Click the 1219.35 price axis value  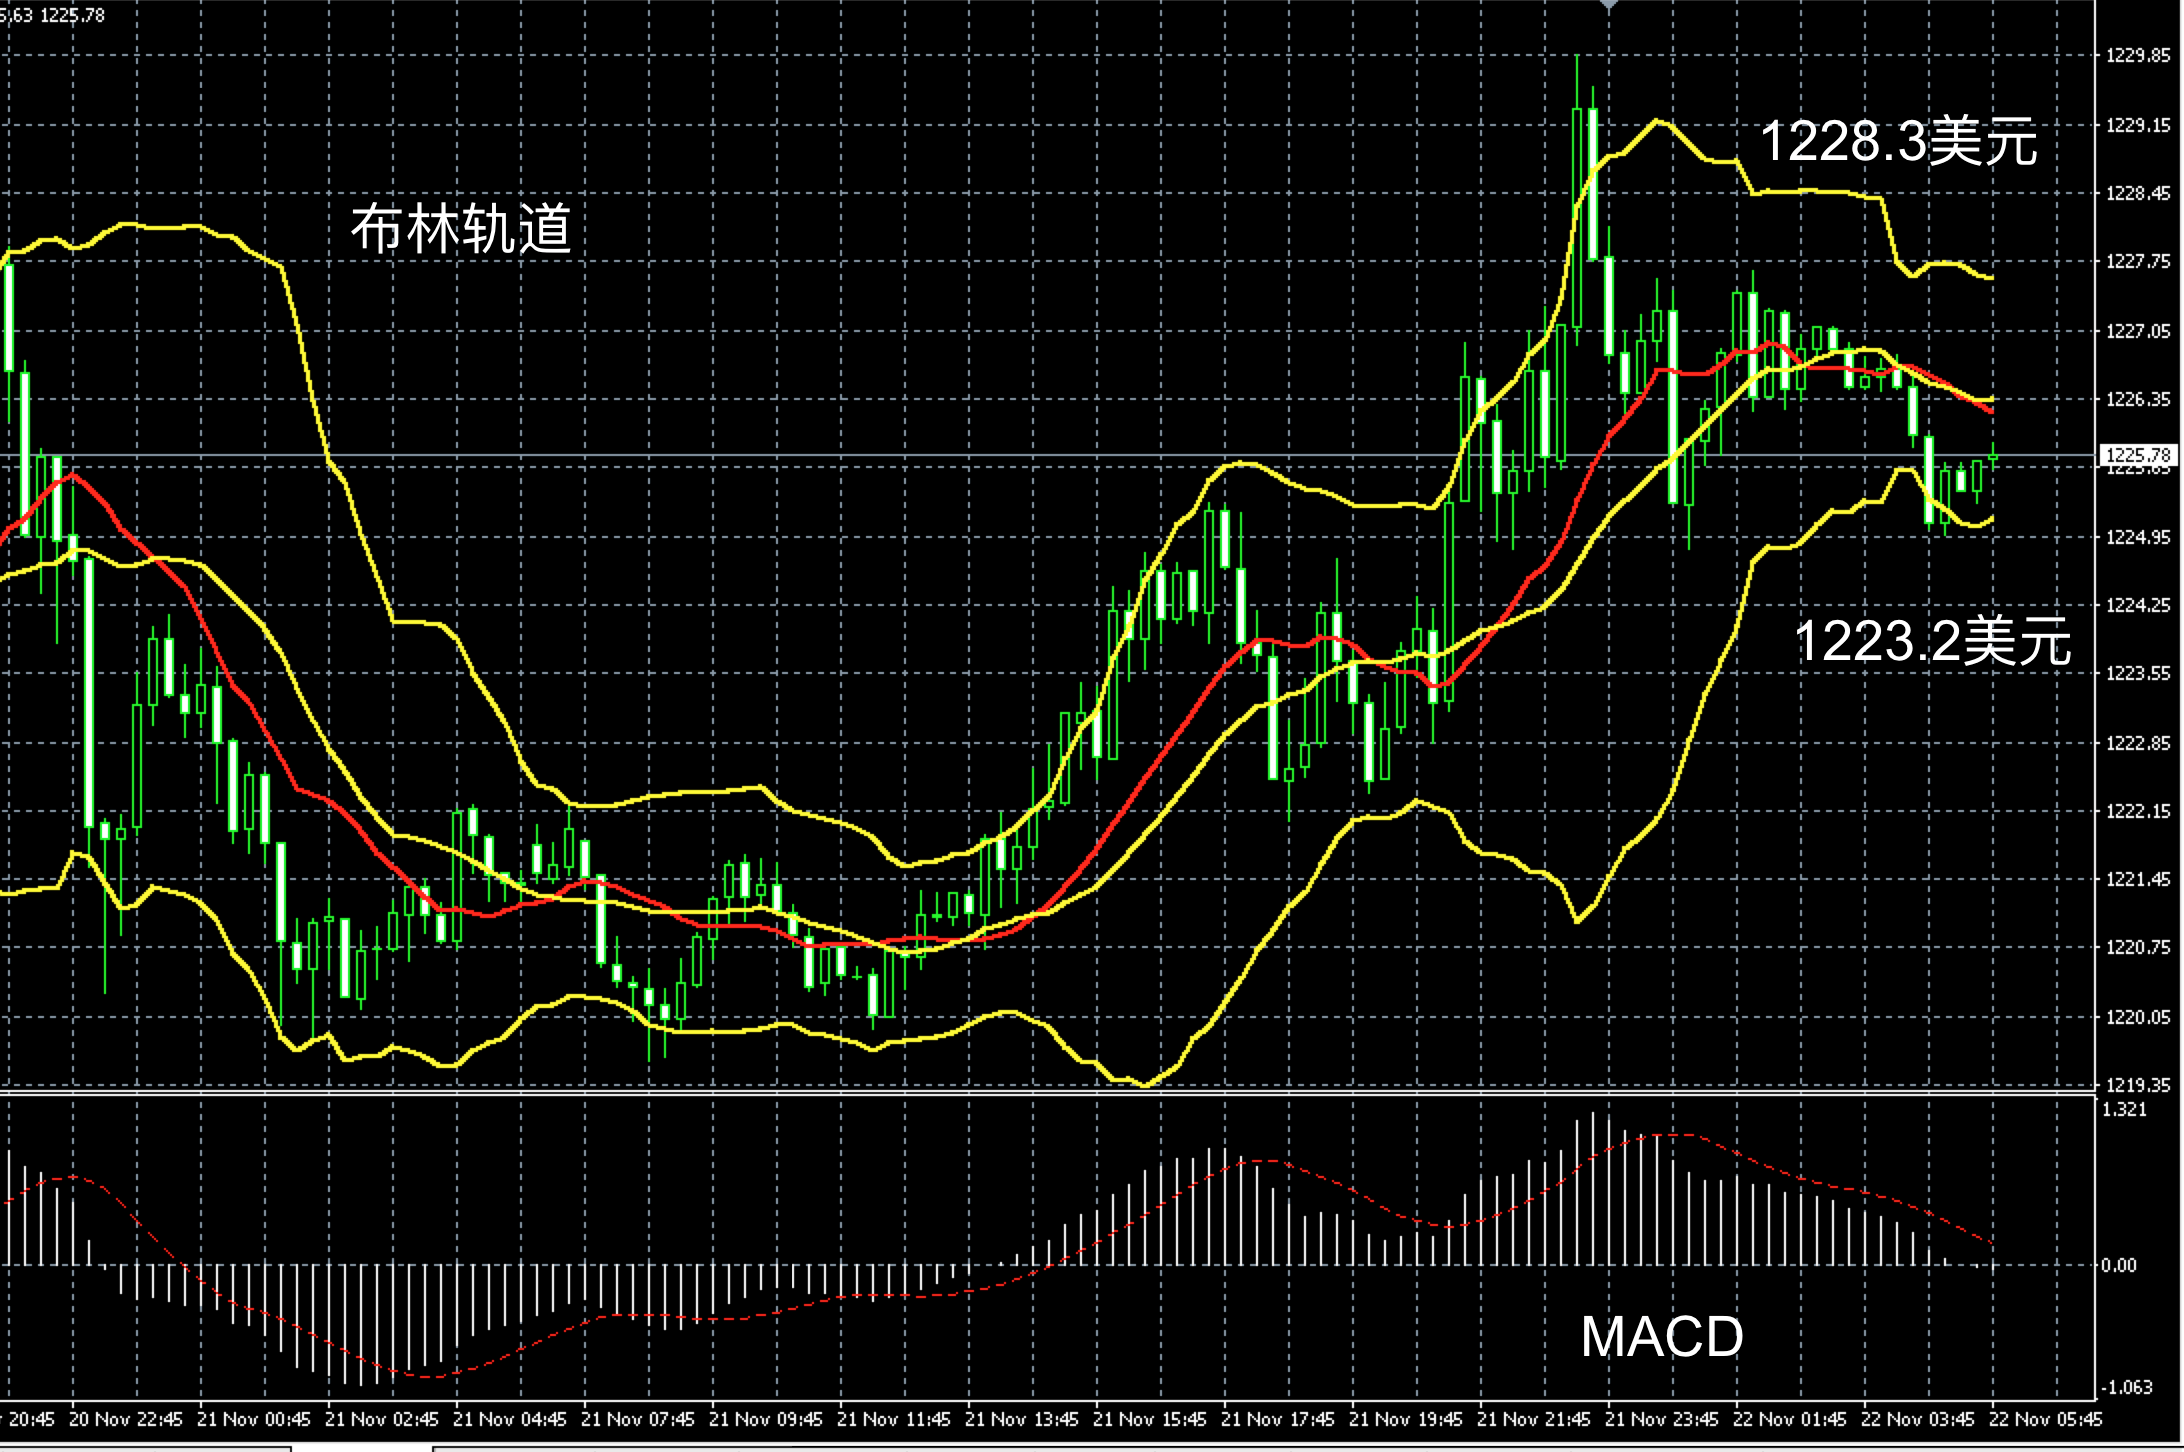[2138, 1085]
